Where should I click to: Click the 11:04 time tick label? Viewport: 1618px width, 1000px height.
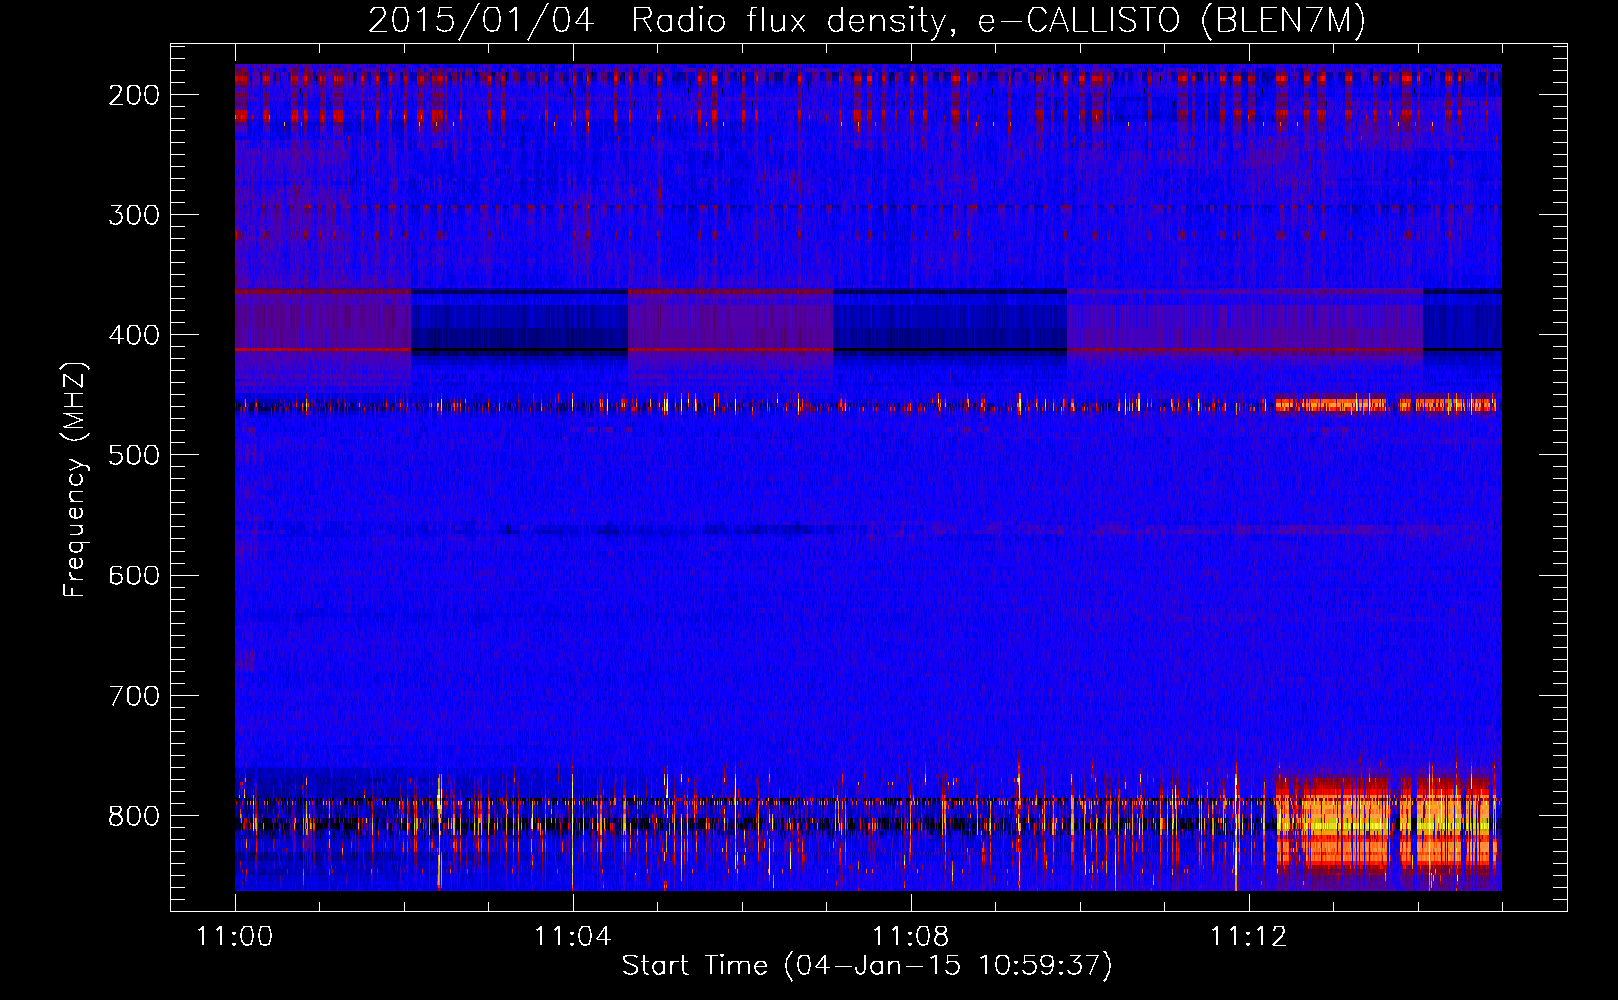coord(572,937)
